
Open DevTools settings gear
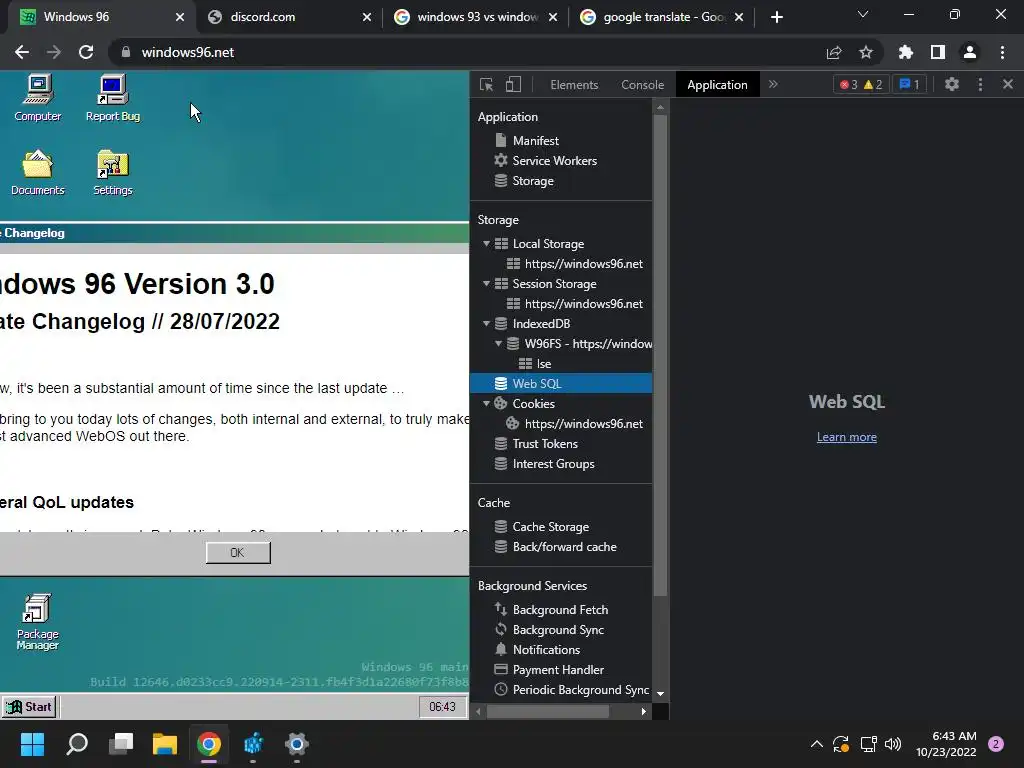click(952, 84)
